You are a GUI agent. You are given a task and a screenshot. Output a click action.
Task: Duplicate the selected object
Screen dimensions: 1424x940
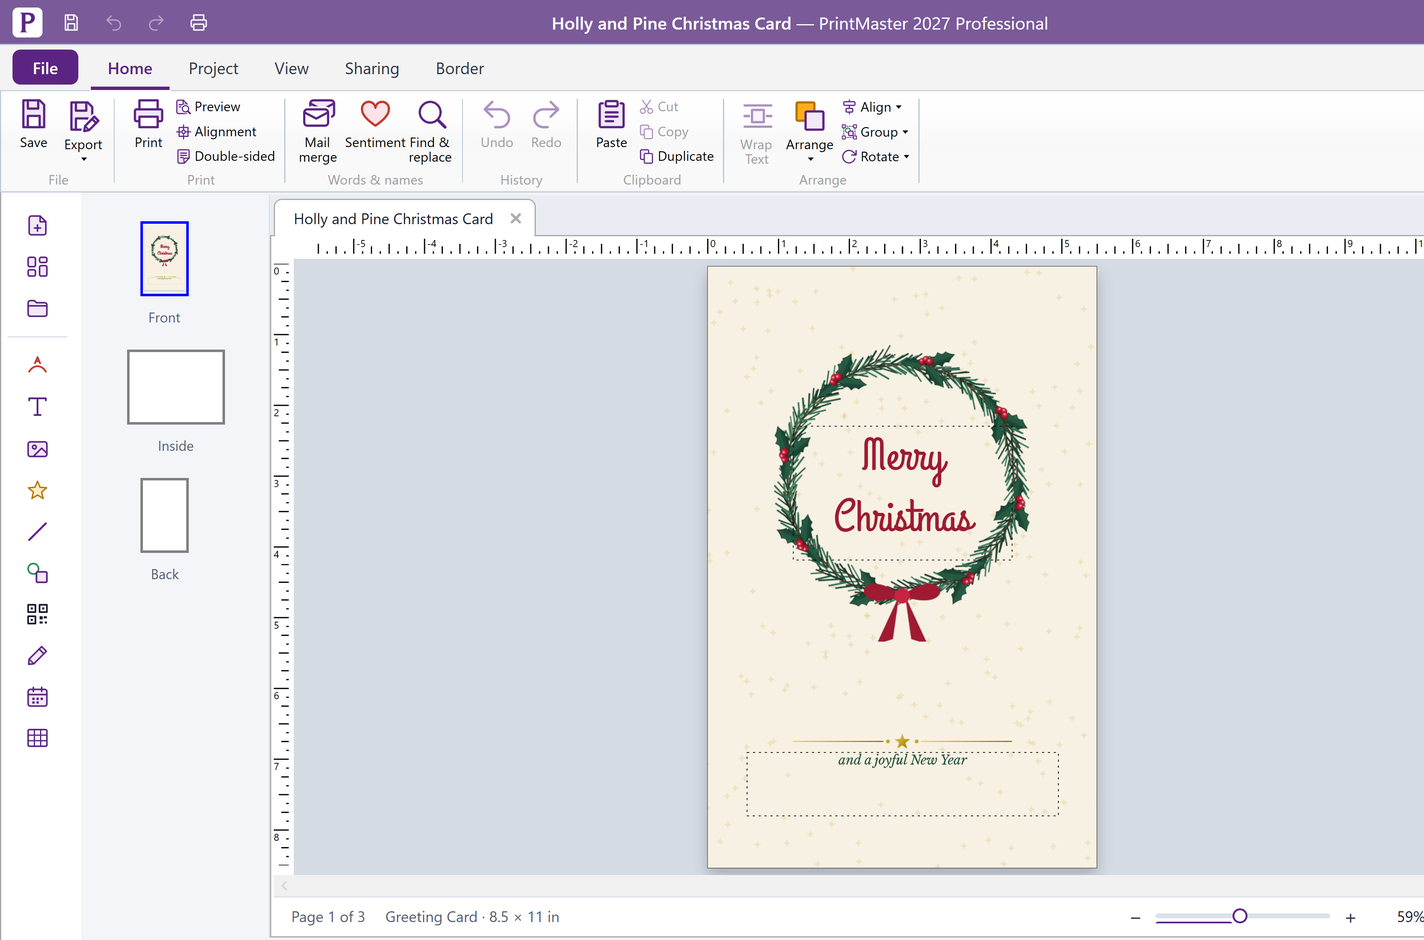677,156
